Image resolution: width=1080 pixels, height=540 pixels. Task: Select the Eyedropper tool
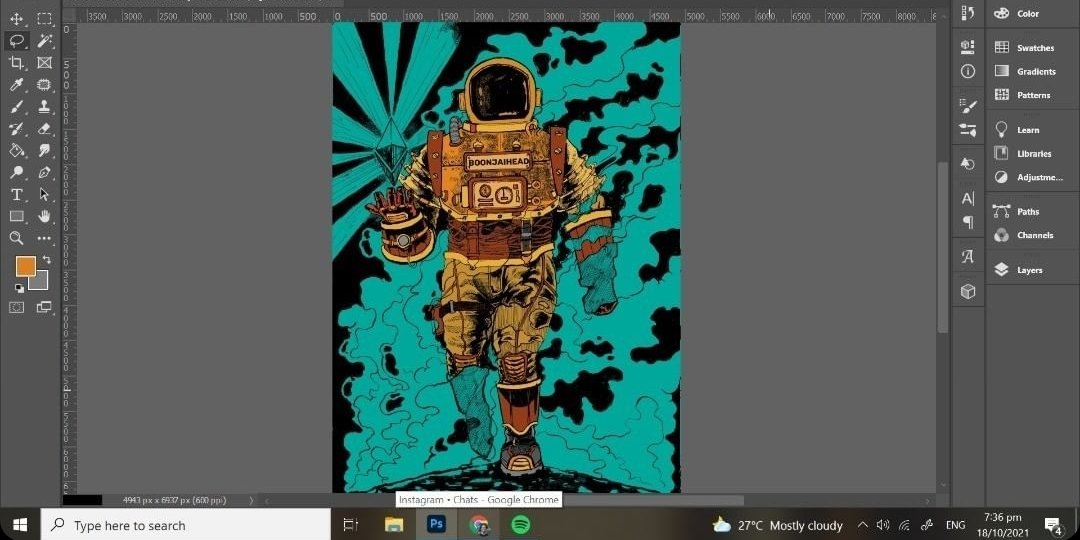(17, 85)
